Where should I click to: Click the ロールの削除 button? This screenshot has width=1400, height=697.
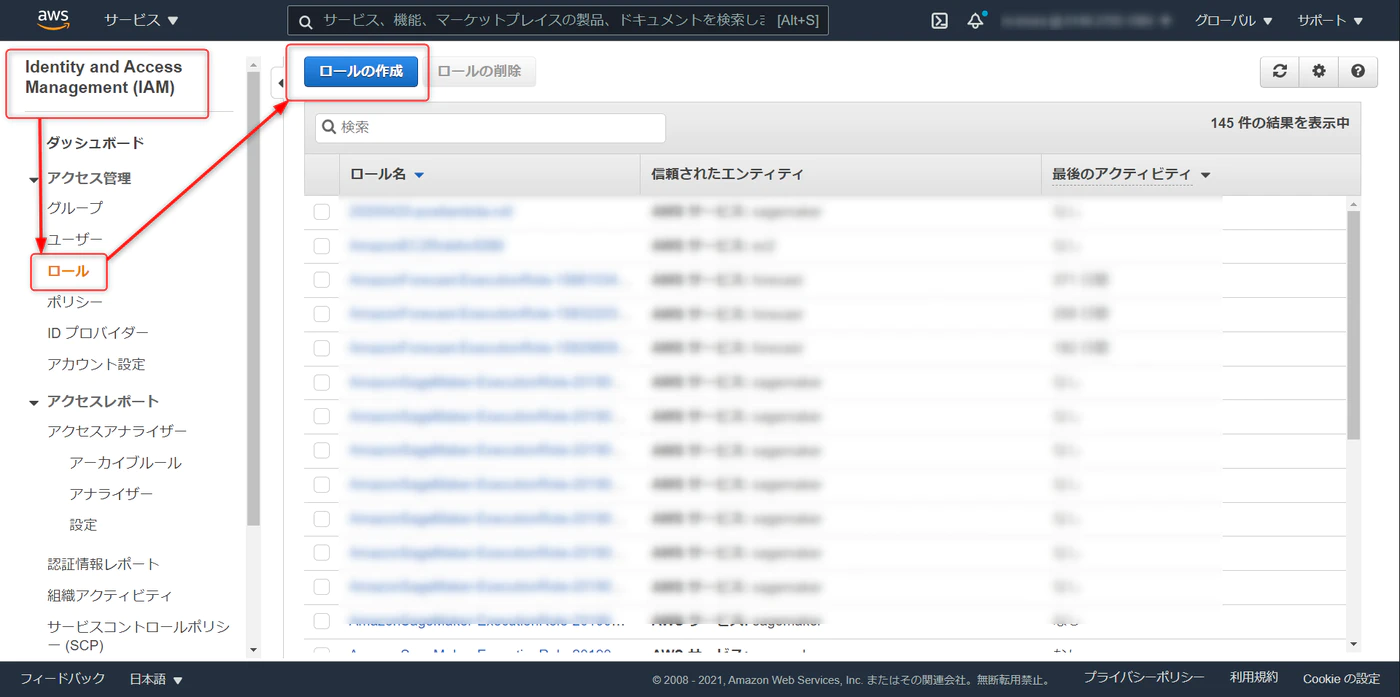point(480,71)
